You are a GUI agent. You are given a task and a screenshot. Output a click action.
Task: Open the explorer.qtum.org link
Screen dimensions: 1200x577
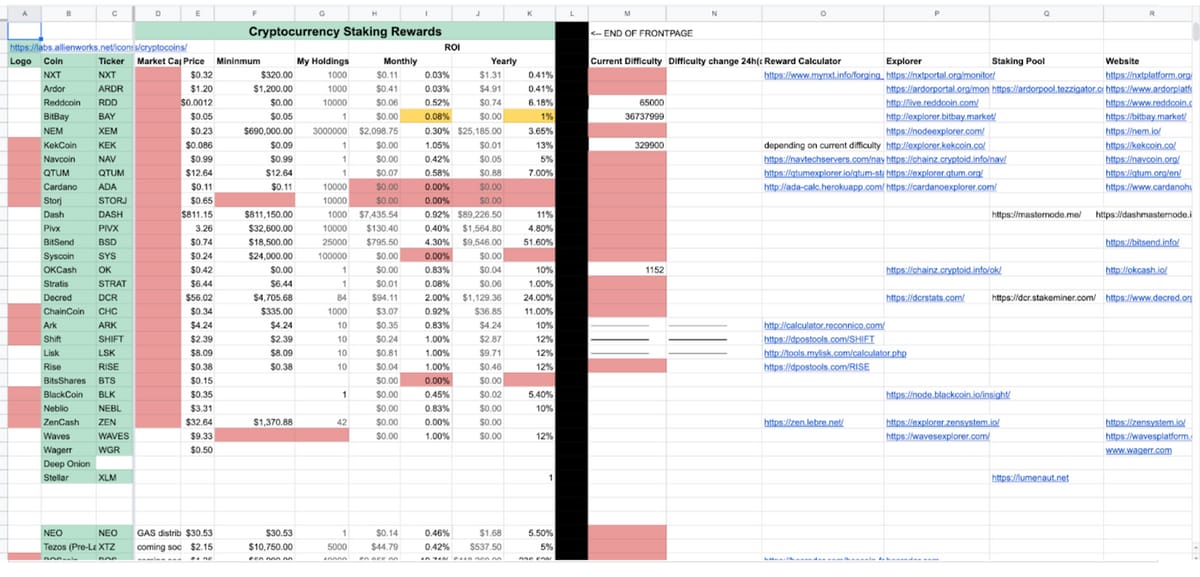coord(936,173)
